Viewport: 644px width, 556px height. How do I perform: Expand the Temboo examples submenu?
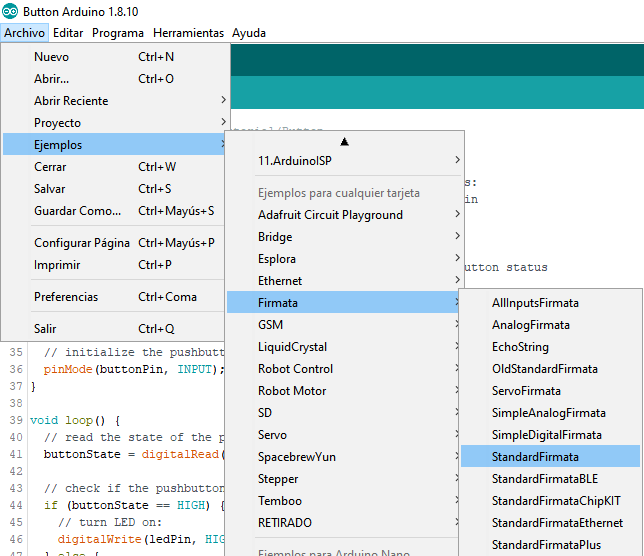click(x=343, y=501)
